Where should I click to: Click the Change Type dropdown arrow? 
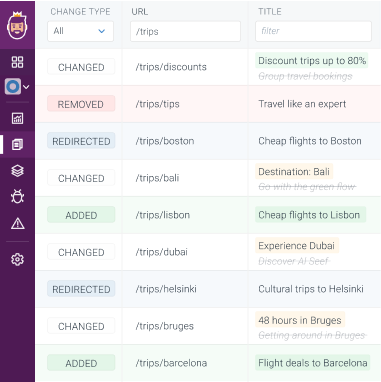(x=102, y=31)
